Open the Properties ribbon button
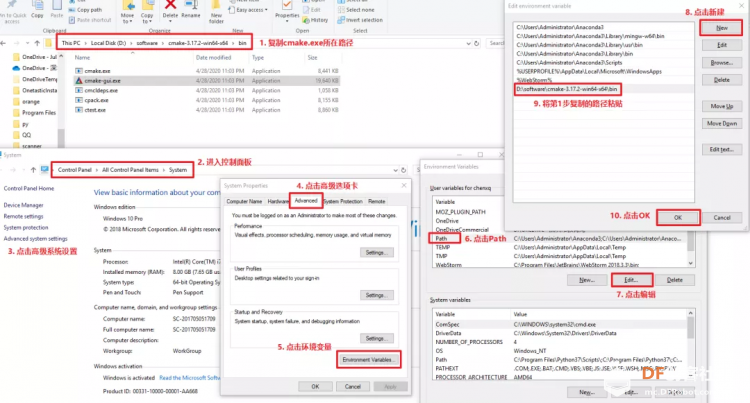 [287, 11]
